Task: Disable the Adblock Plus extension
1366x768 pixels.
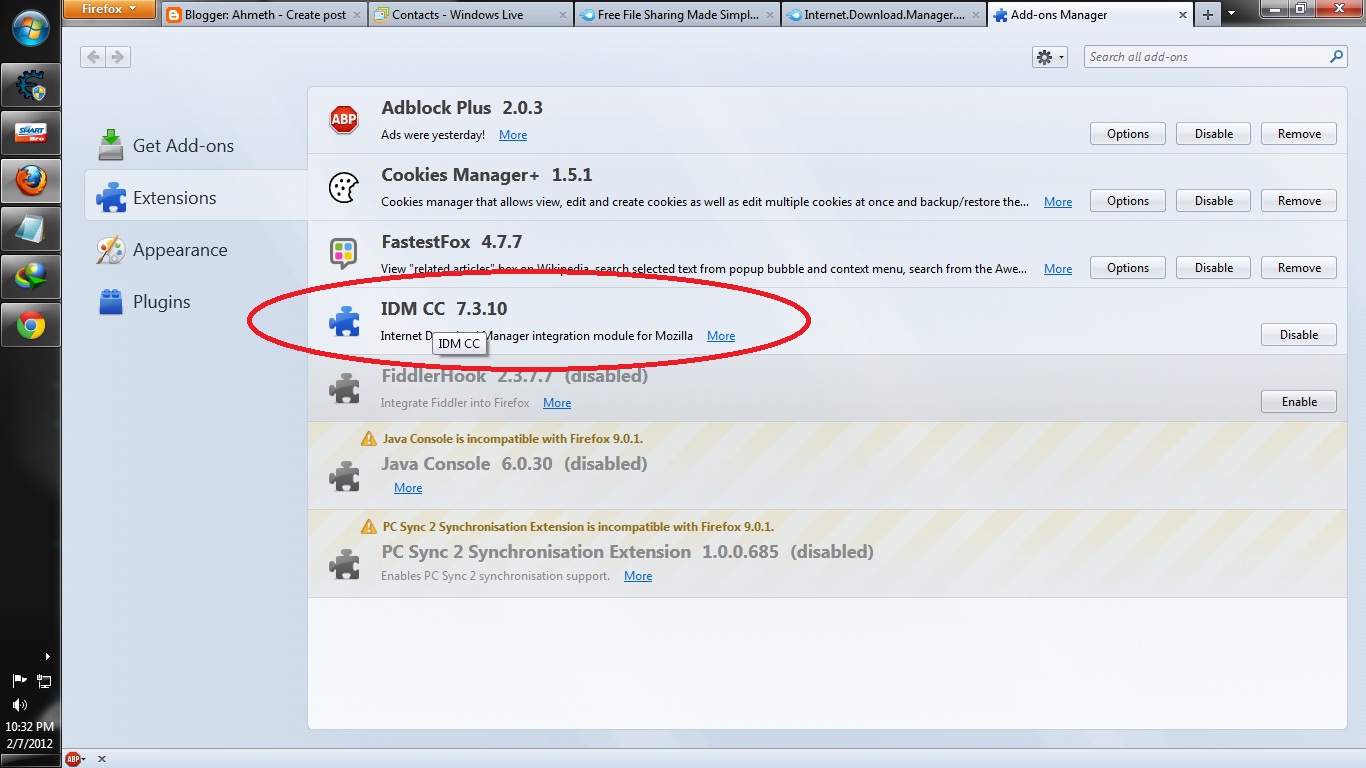Action: coord(1214,134)
